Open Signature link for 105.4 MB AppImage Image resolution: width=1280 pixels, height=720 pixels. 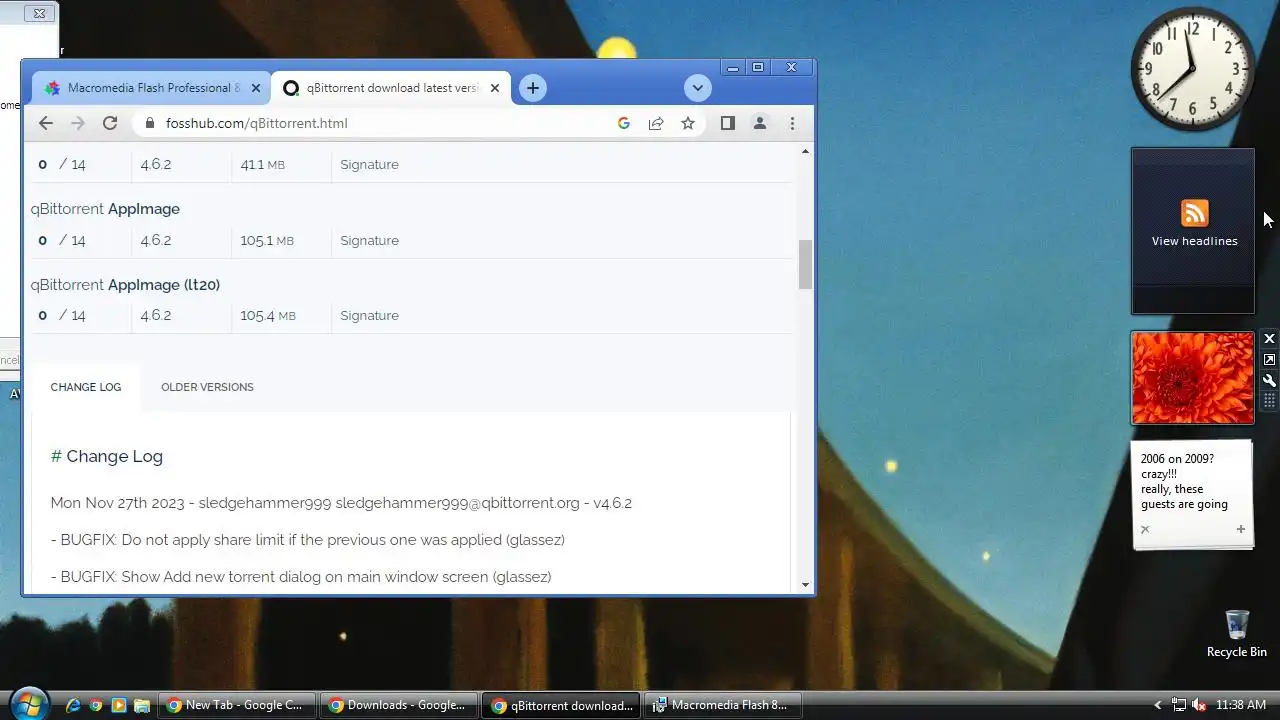(x=369, y=315)
